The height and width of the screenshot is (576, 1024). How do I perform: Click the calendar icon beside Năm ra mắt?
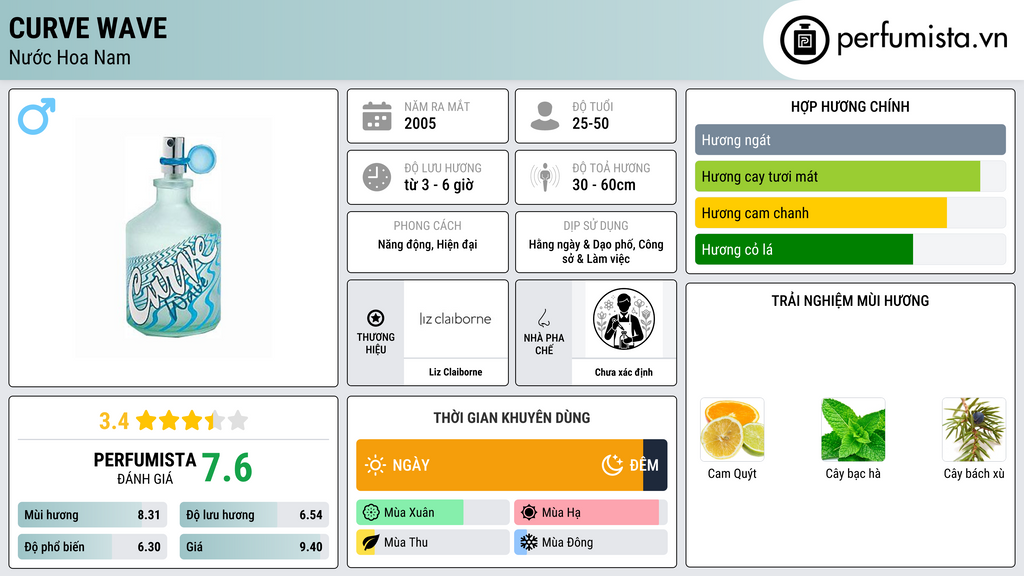coord(377,116)
